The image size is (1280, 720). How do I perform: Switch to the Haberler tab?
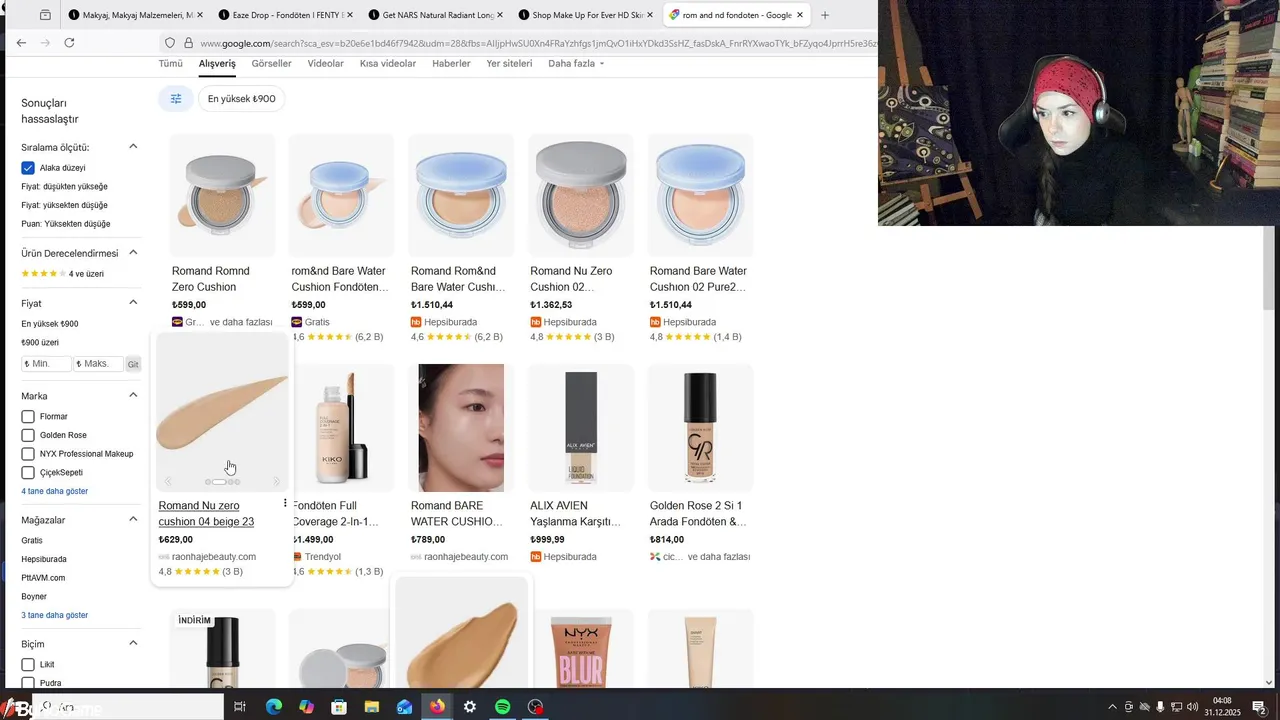[451, 63]
